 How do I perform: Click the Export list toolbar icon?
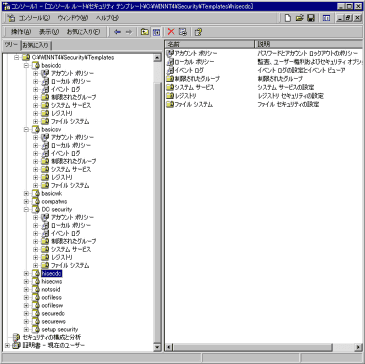click(x=182, y=32)
